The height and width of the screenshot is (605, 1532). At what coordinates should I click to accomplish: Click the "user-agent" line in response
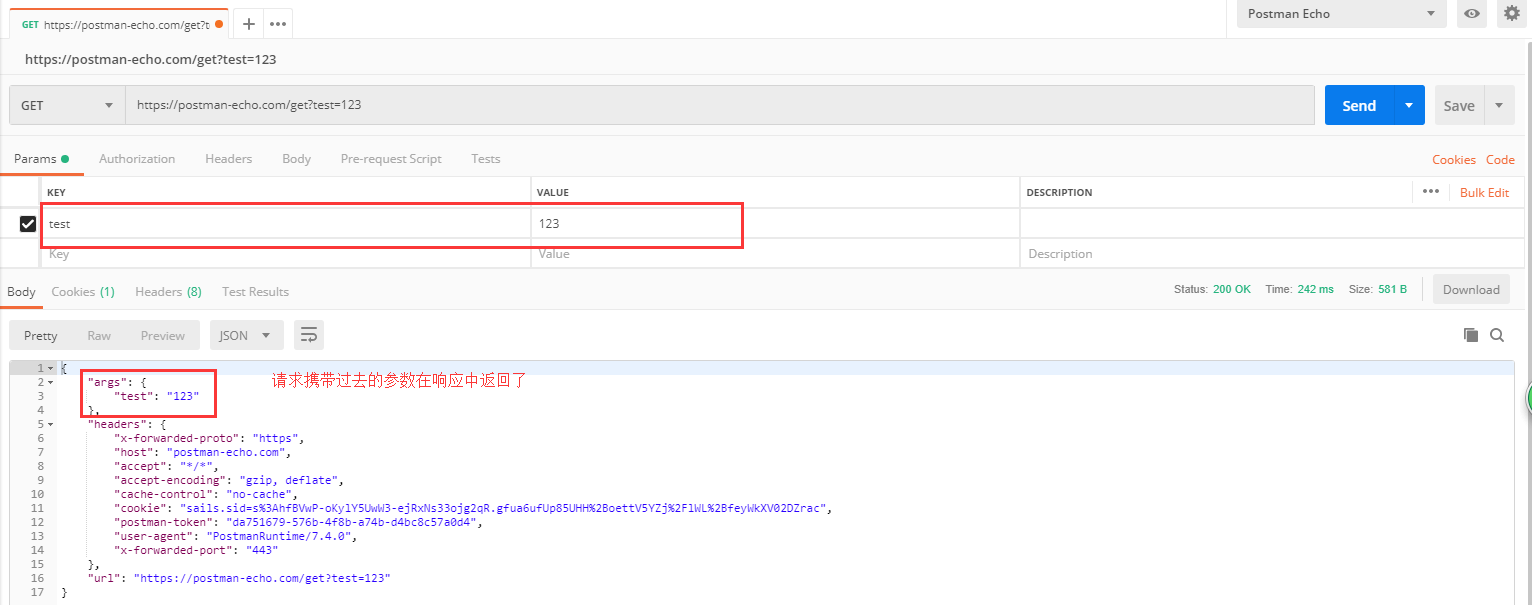236,536
